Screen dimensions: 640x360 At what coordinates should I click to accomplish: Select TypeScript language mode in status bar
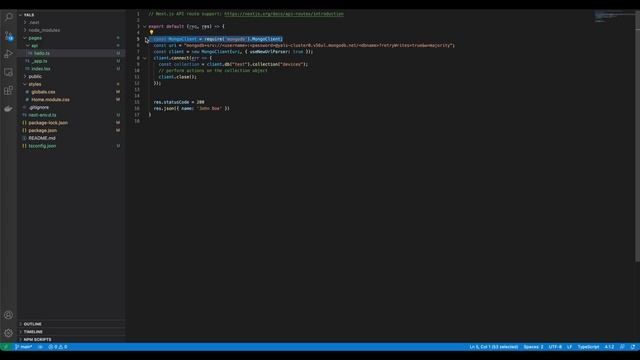pyautogui.click(x=588, y=347)
